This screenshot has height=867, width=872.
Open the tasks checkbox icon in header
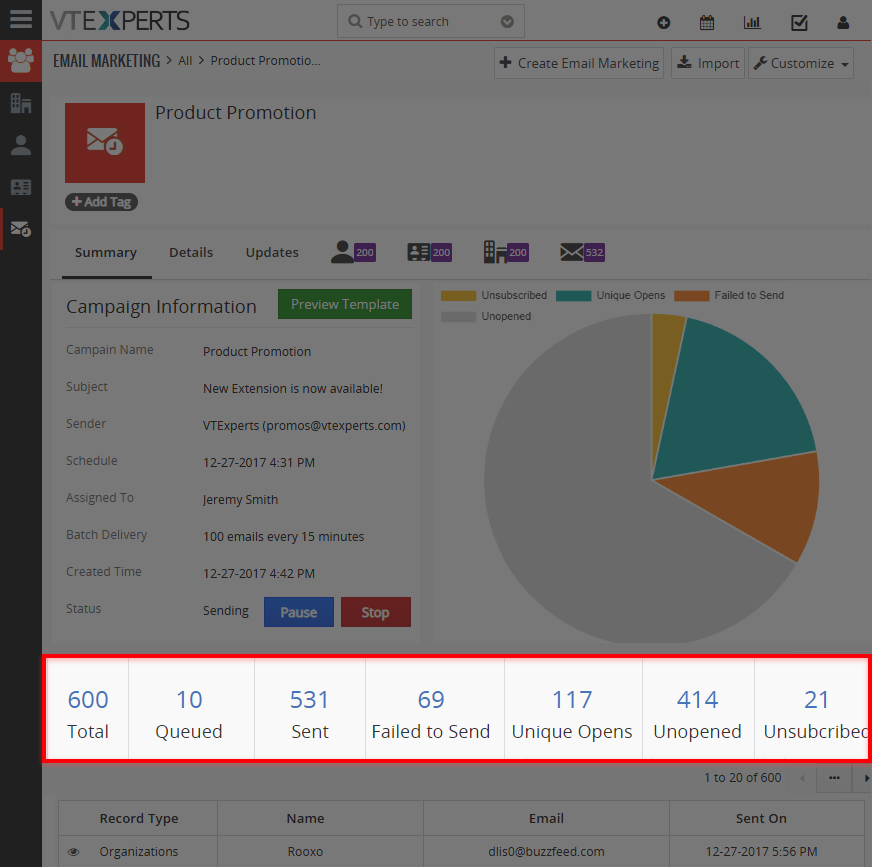[x=799, y=23]
